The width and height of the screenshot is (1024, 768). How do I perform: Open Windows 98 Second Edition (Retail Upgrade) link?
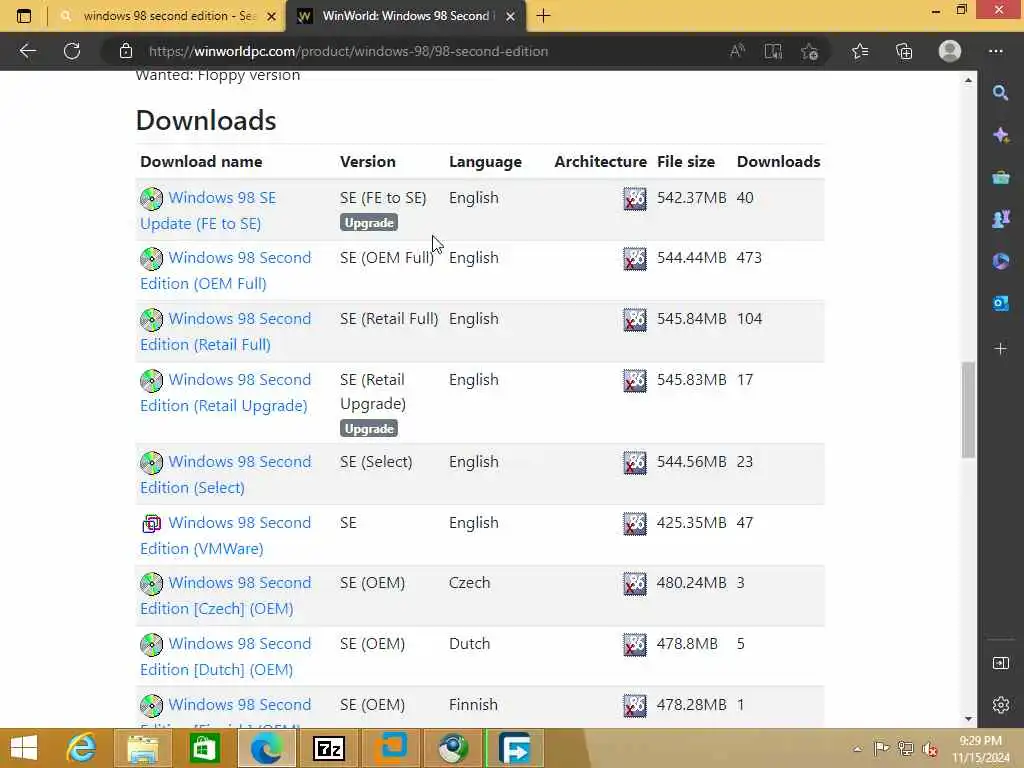click(x=226, y=392)
